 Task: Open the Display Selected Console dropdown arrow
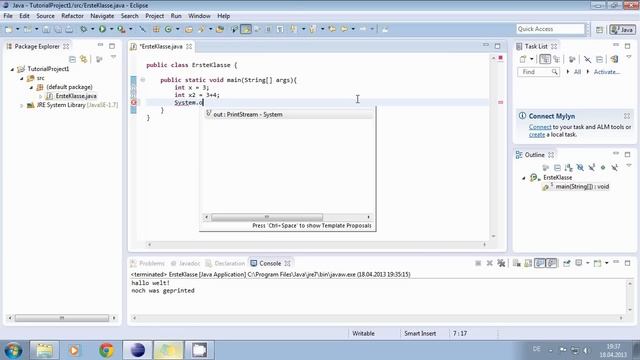pos(588,263)
